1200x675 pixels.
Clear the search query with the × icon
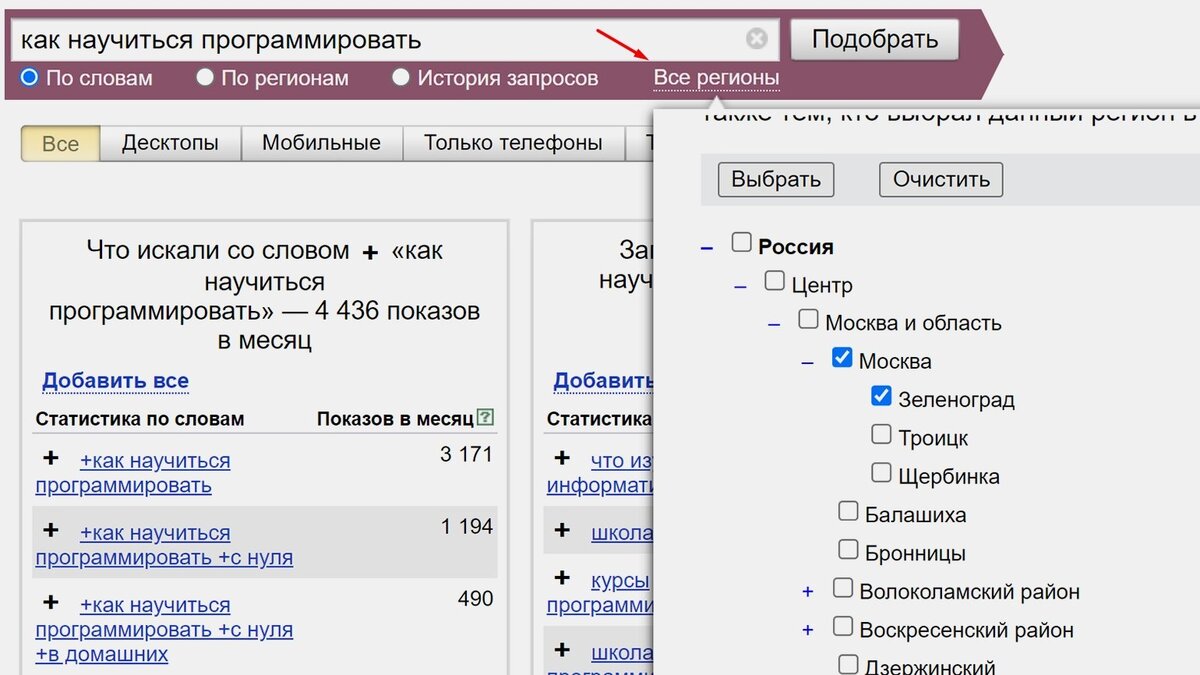(x=757, y=38)
